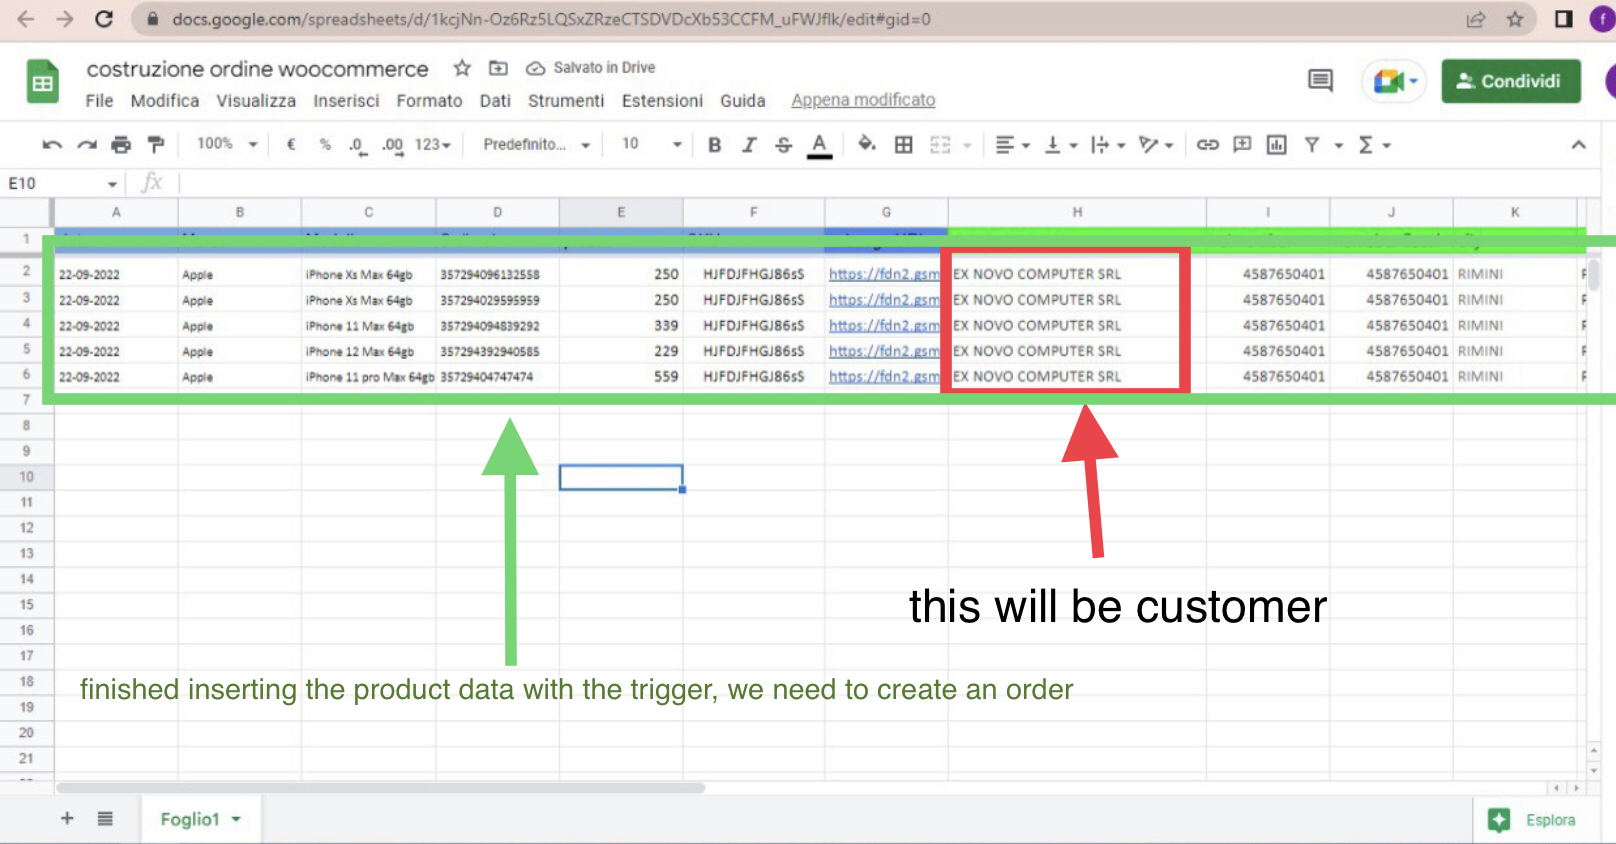Format as percent with the % icon
The height and width of the screenshot is (844, 1616).
[325, 144]
